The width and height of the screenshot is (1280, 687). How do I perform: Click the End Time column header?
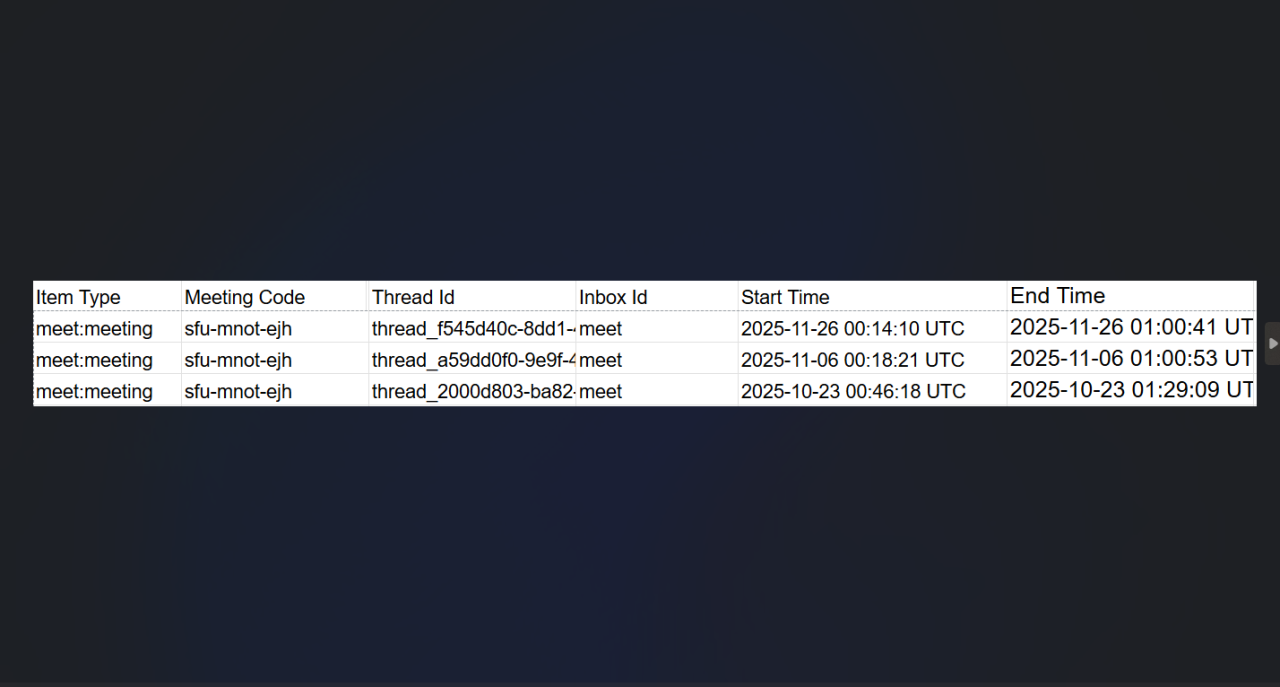tap(1057, 296)
